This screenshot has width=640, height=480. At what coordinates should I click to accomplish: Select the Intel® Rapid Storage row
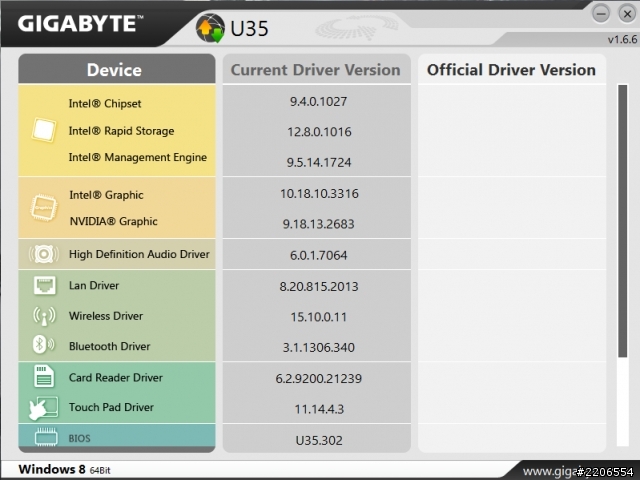click(x=121, y=131)
